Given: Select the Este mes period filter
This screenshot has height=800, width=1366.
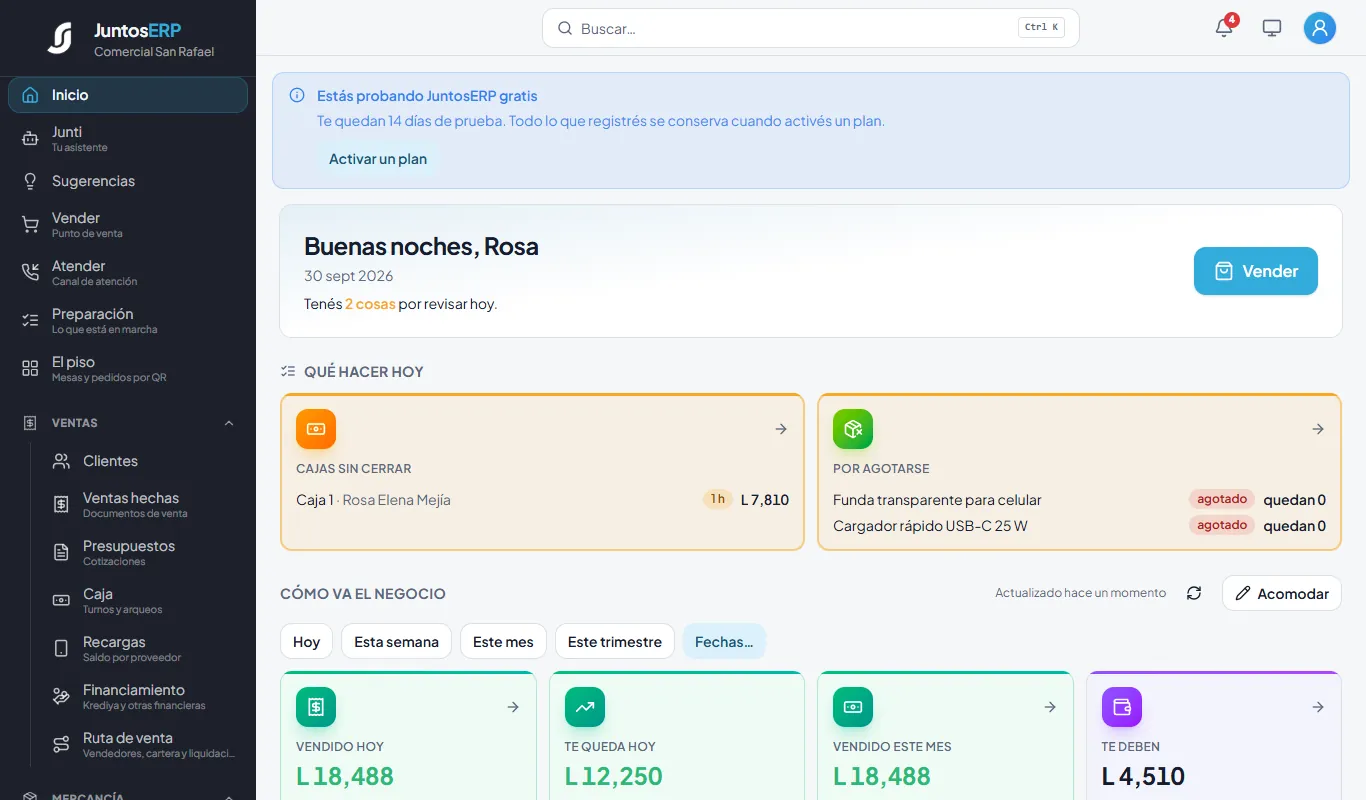Looking at the screenshot, I should pos(503,642).
